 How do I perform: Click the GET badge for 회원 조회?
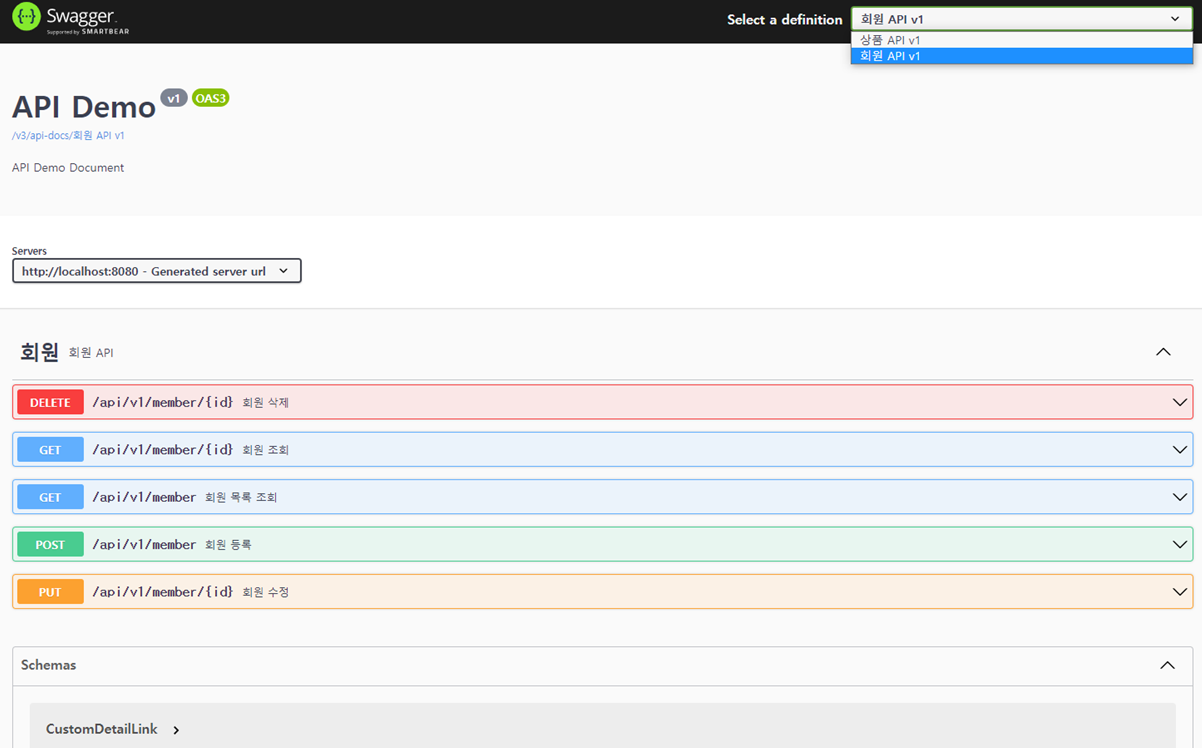(50, 450)
